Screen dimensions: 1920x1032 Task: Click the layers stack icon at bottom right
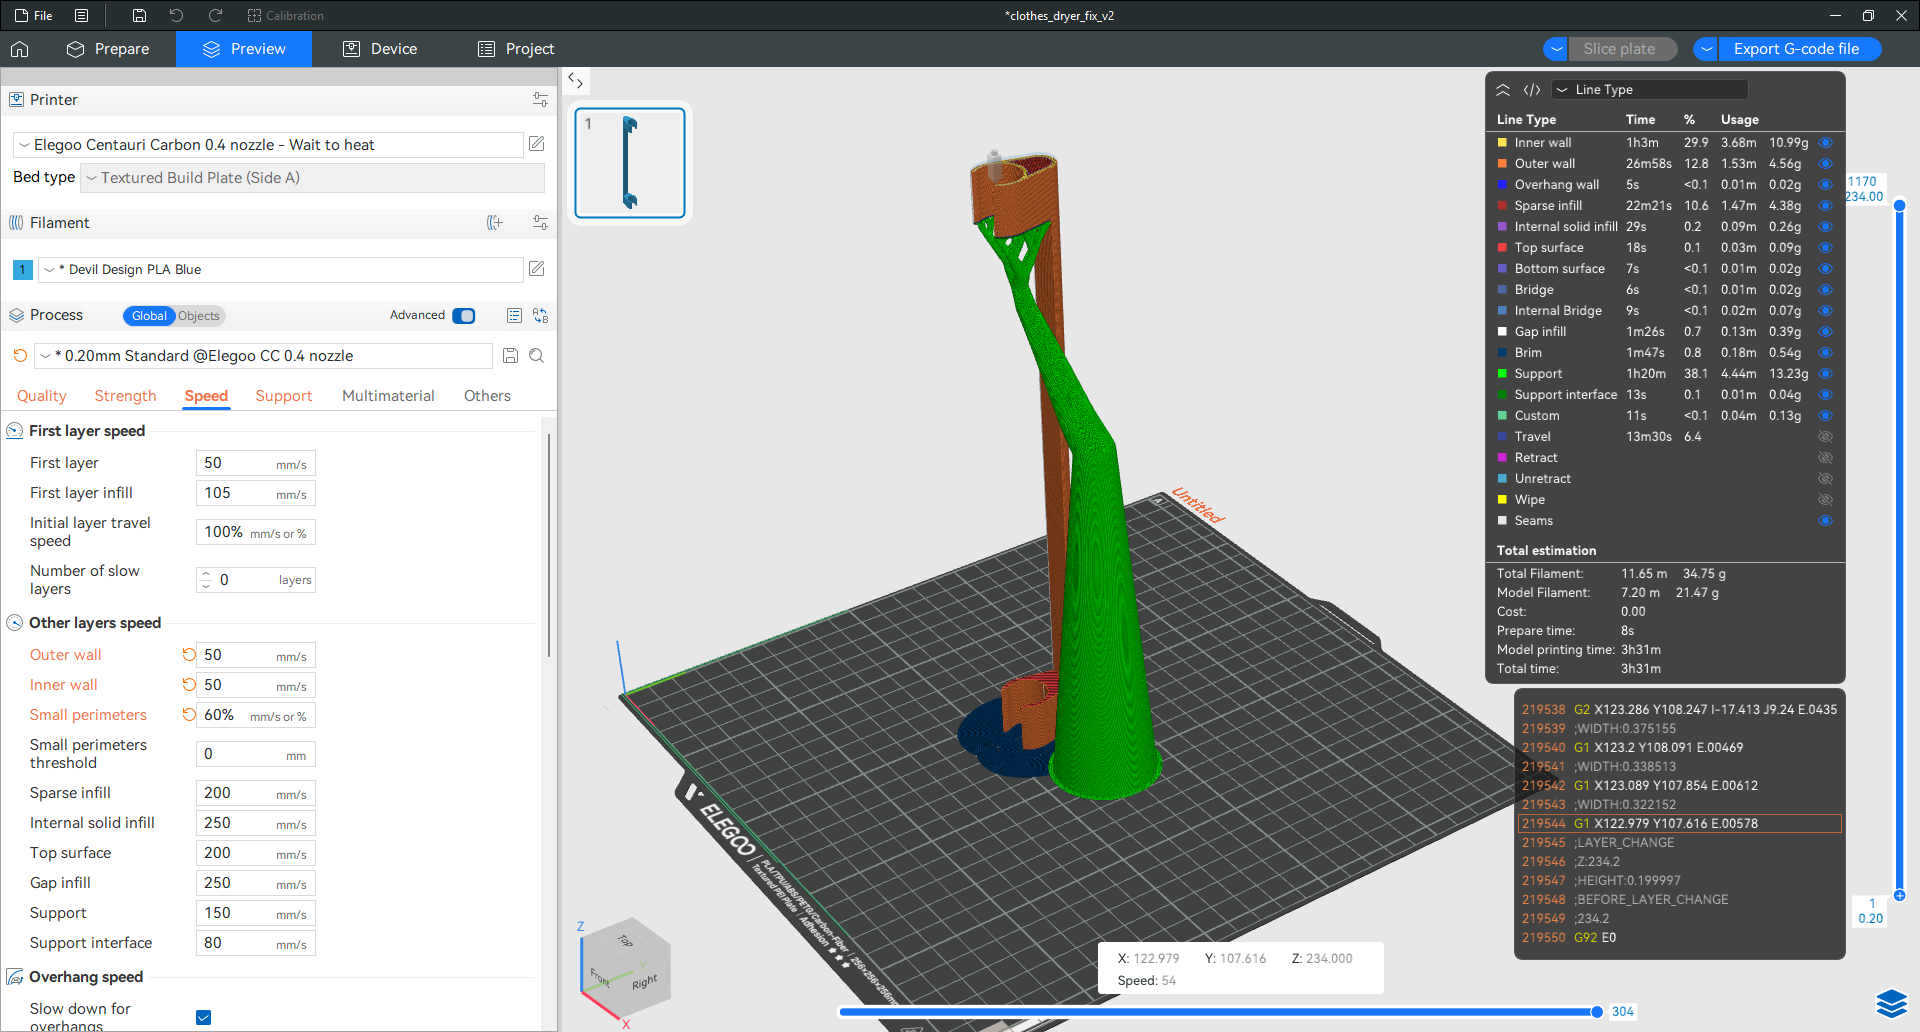[x=1892, y=1003]
